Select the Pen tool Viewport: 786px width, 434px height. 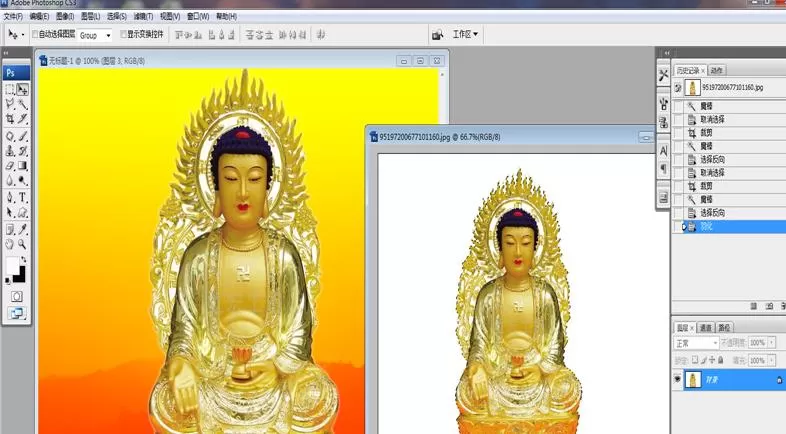(10, 197)
